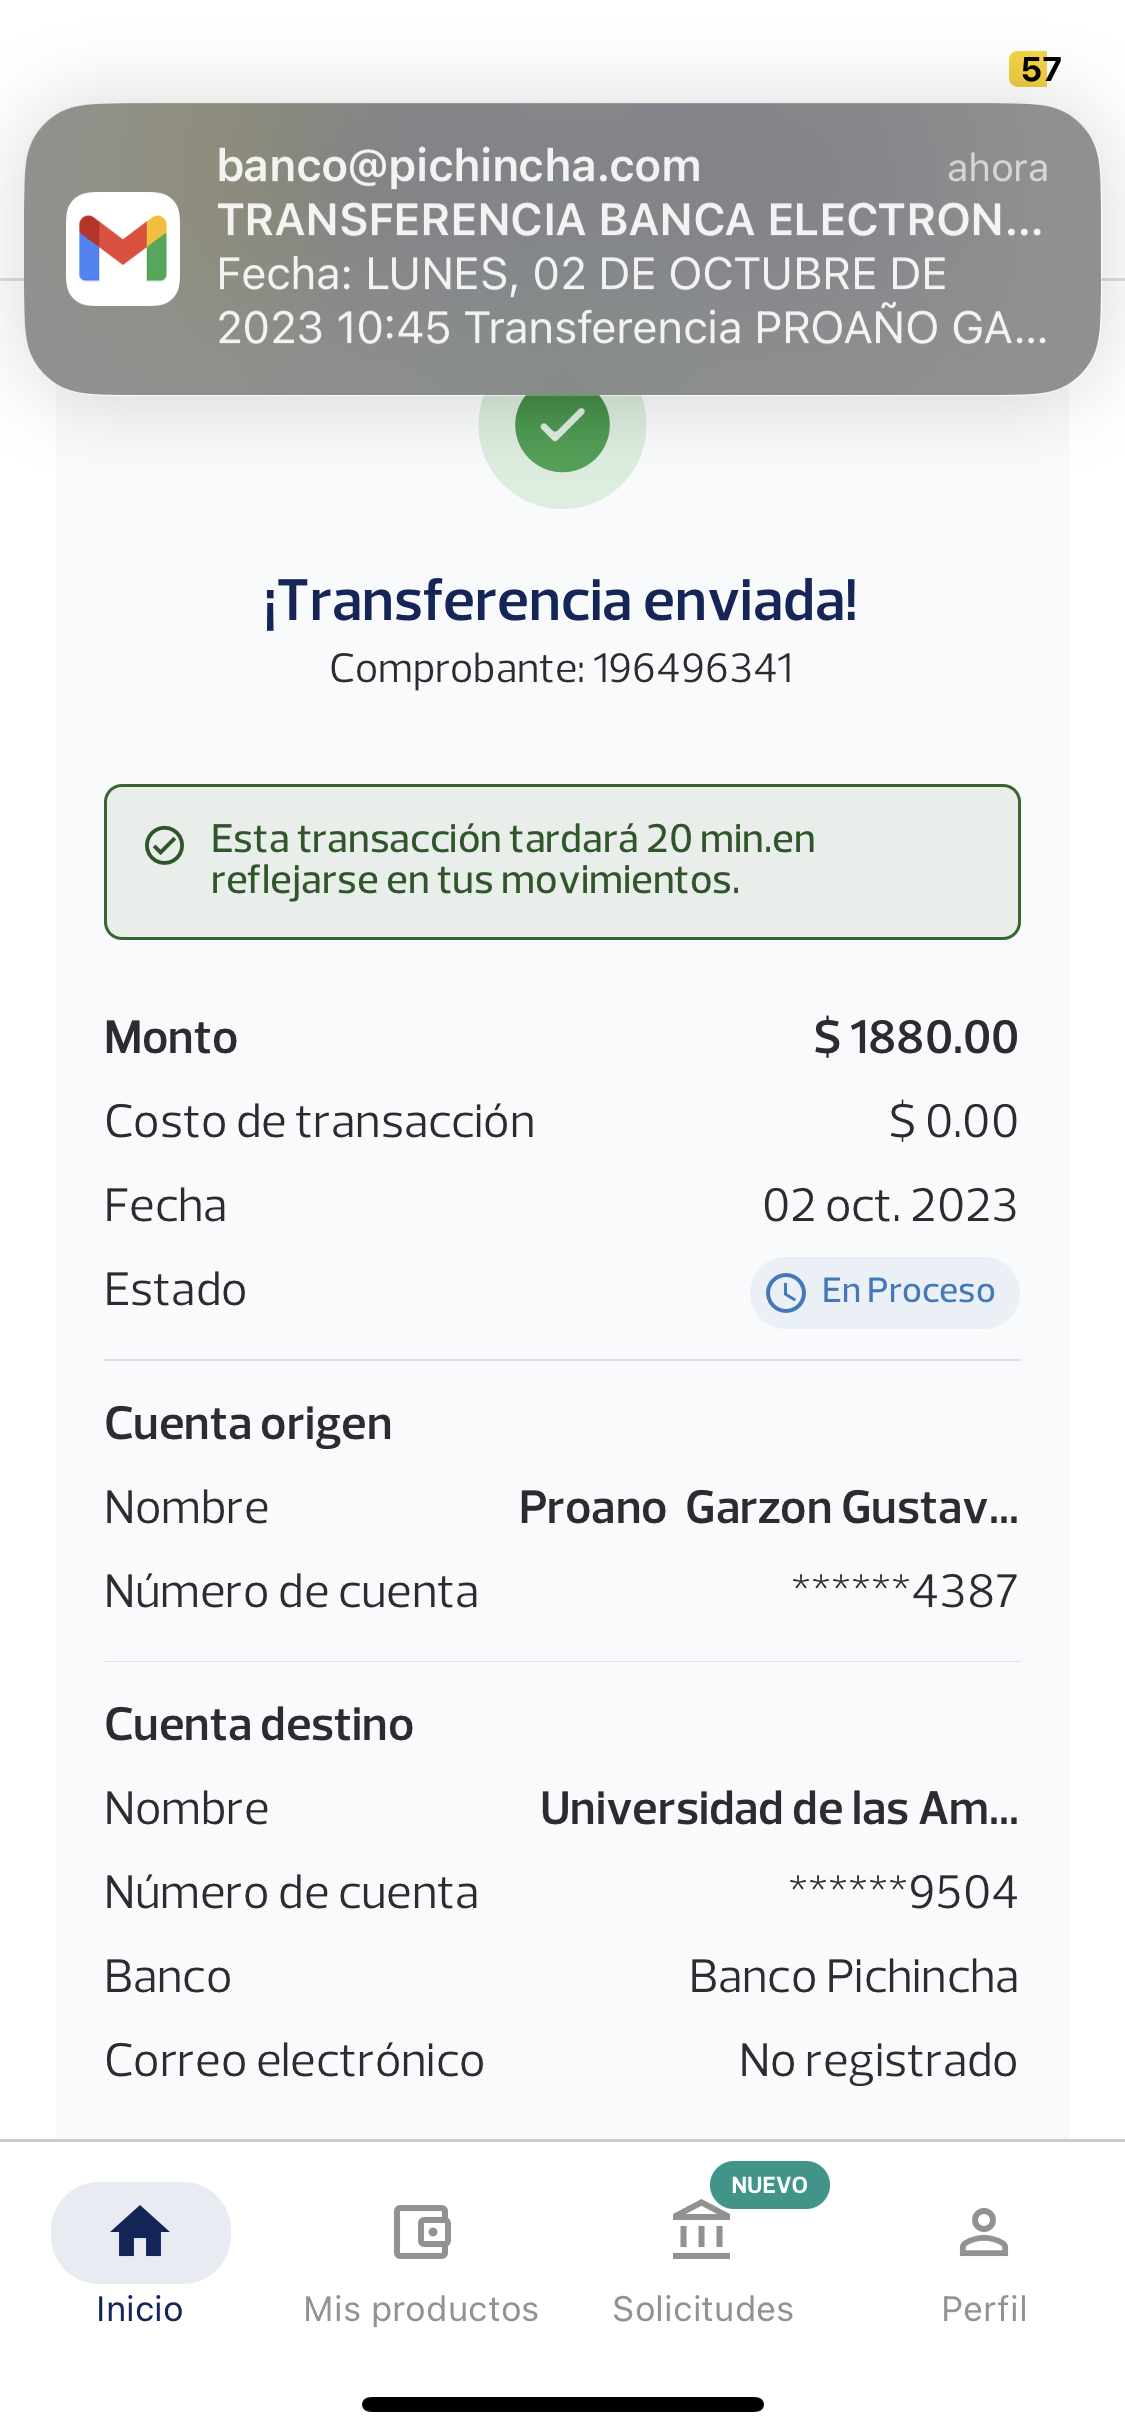This screenshot has height=2436, width=1125.
Task: Tap the truncated TRANSFERENCIA BANCA ELECTRON... notification subject
Action: [630, 220]
